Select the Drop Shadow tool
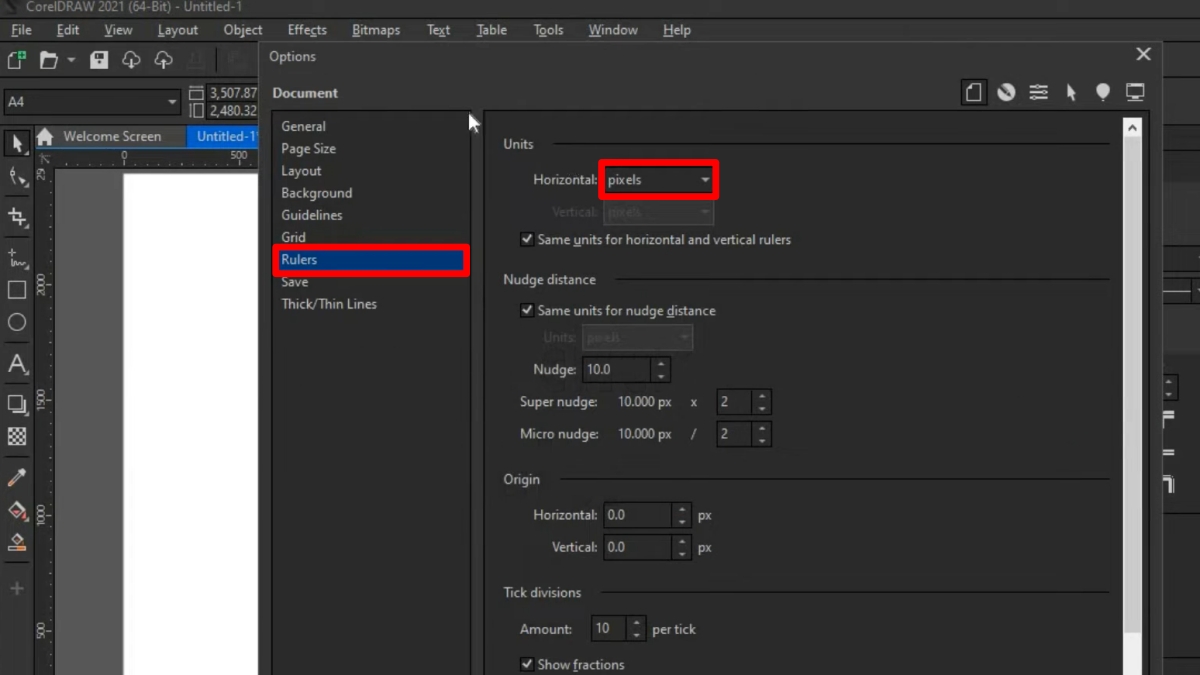Image resolution: width=1200 pixels, height=675 pixels. (17, 405)
